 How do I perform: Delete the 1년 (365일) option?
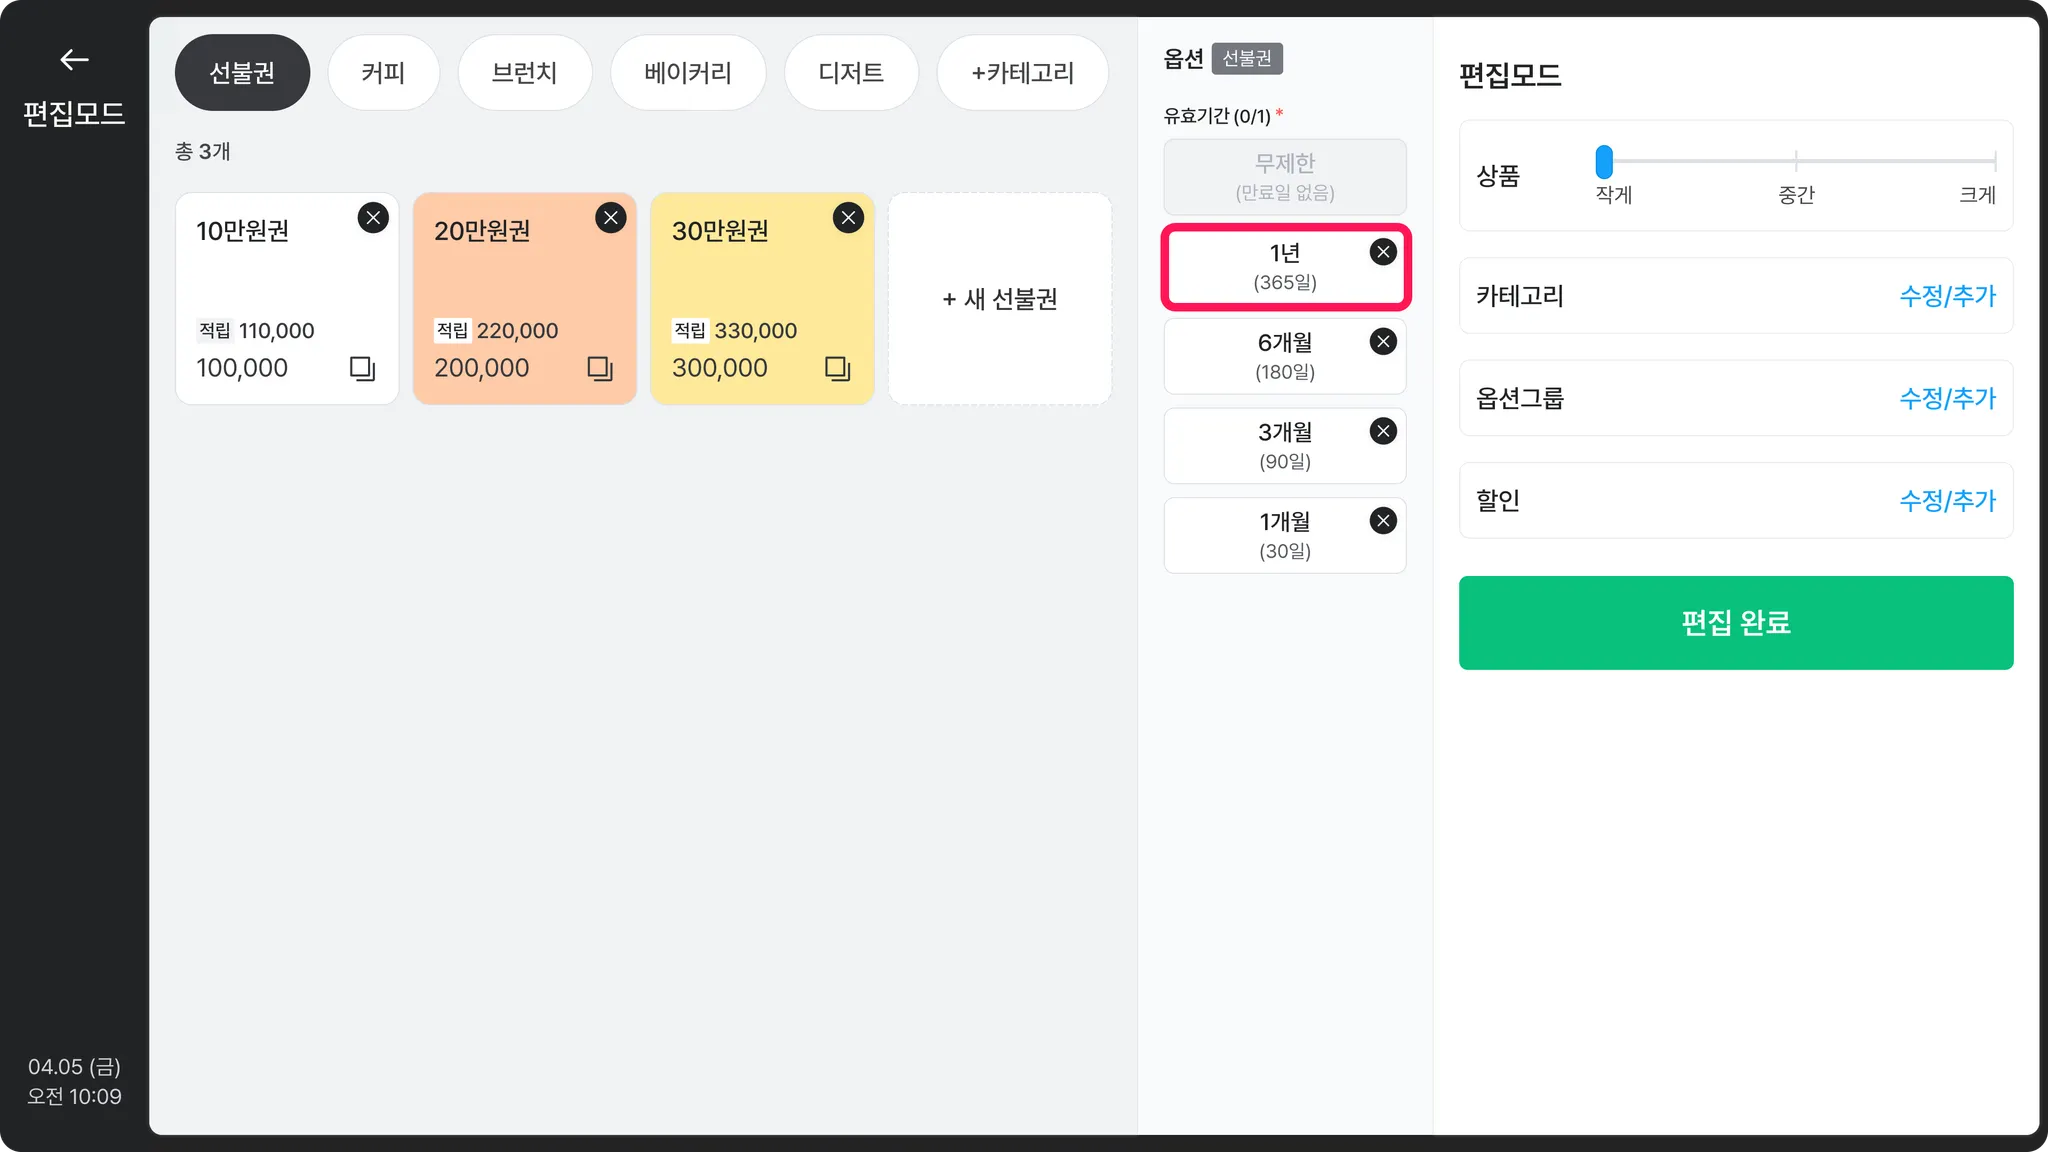[1383, 252]
